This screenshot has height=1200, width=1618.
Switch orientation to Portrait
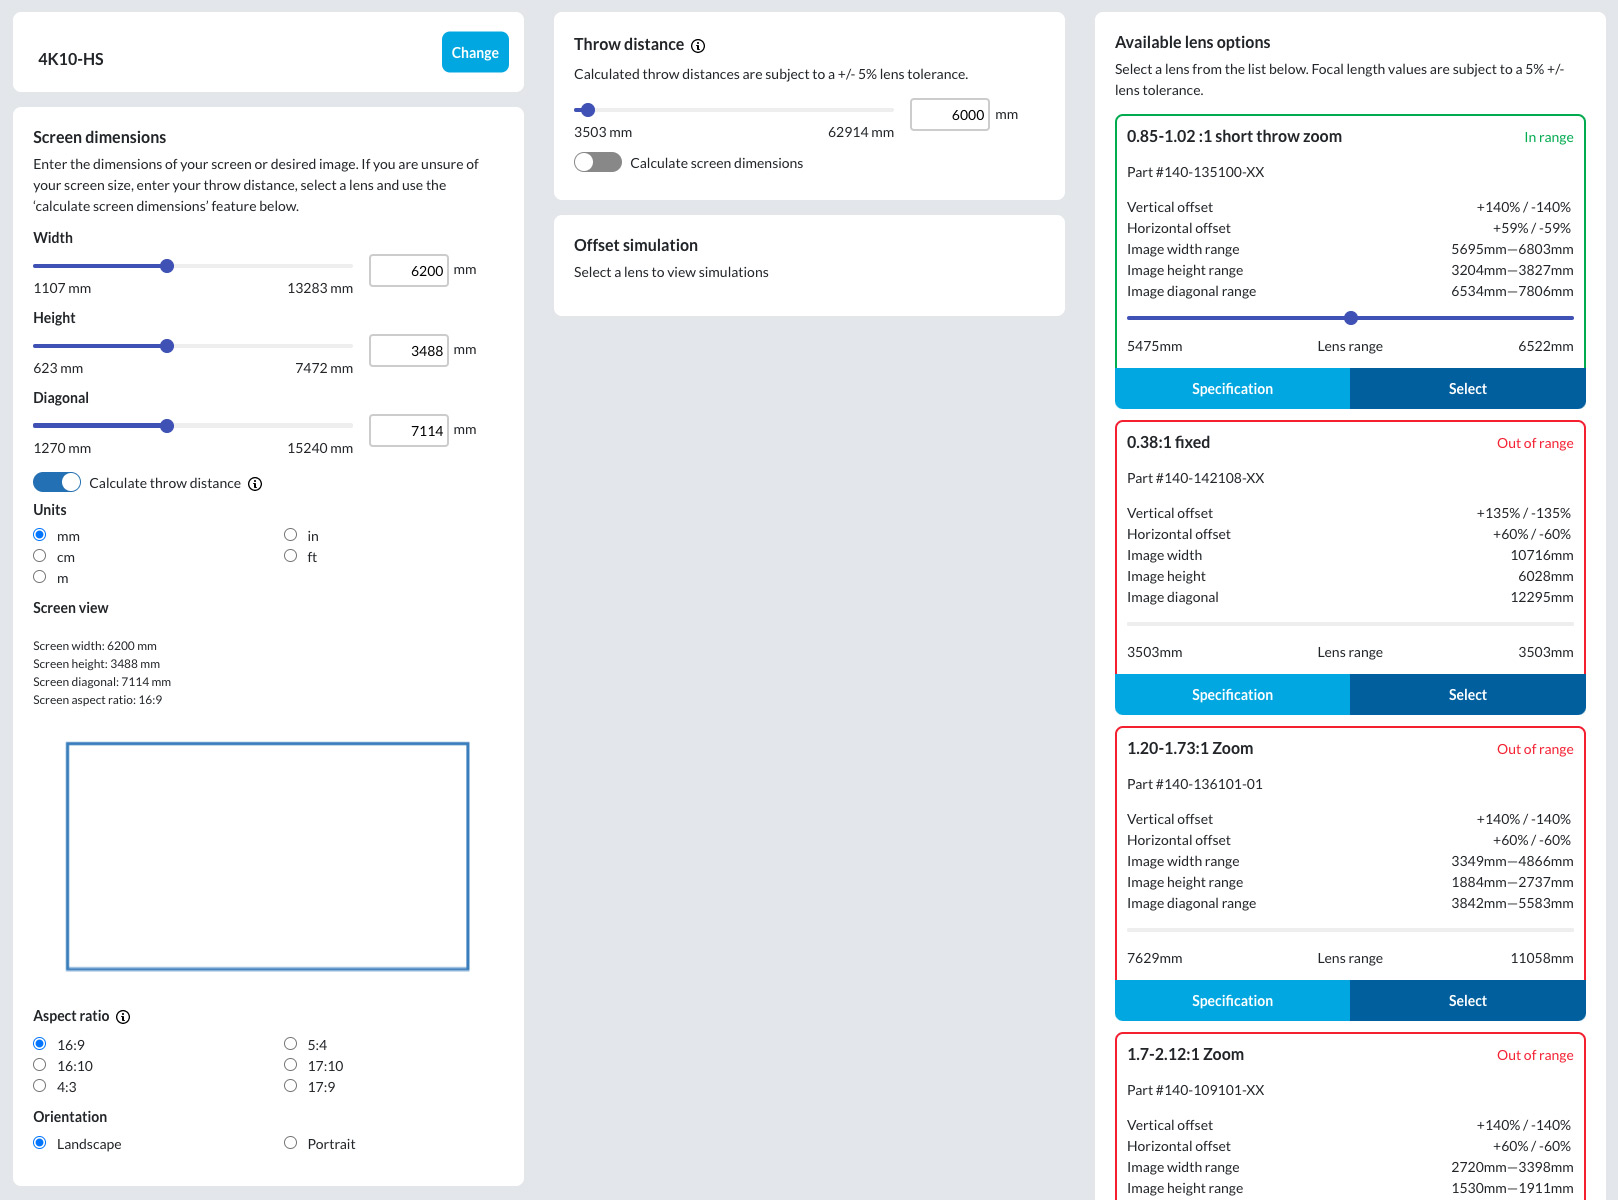[x=290, y=1143]
